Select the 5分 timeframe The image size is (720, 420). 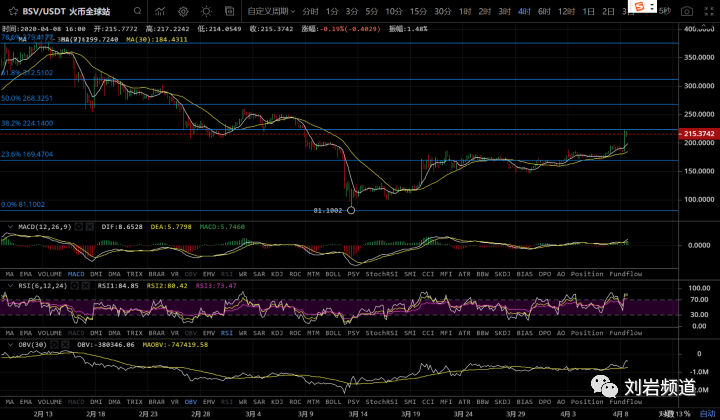point(371,11)
